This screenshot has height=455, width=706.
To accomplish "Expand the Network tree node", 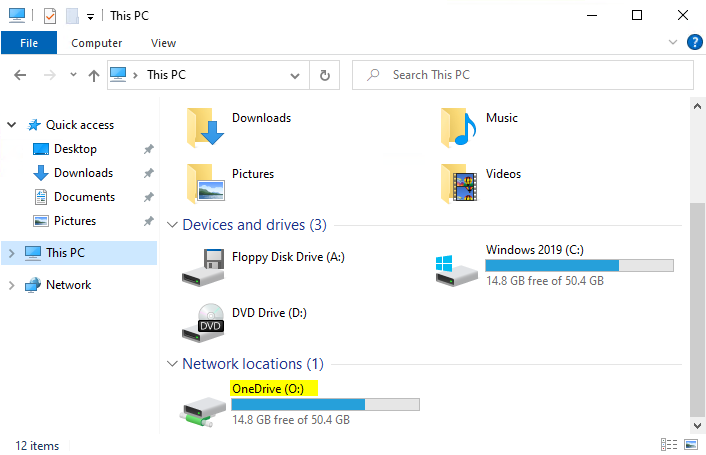I will 12,285.
